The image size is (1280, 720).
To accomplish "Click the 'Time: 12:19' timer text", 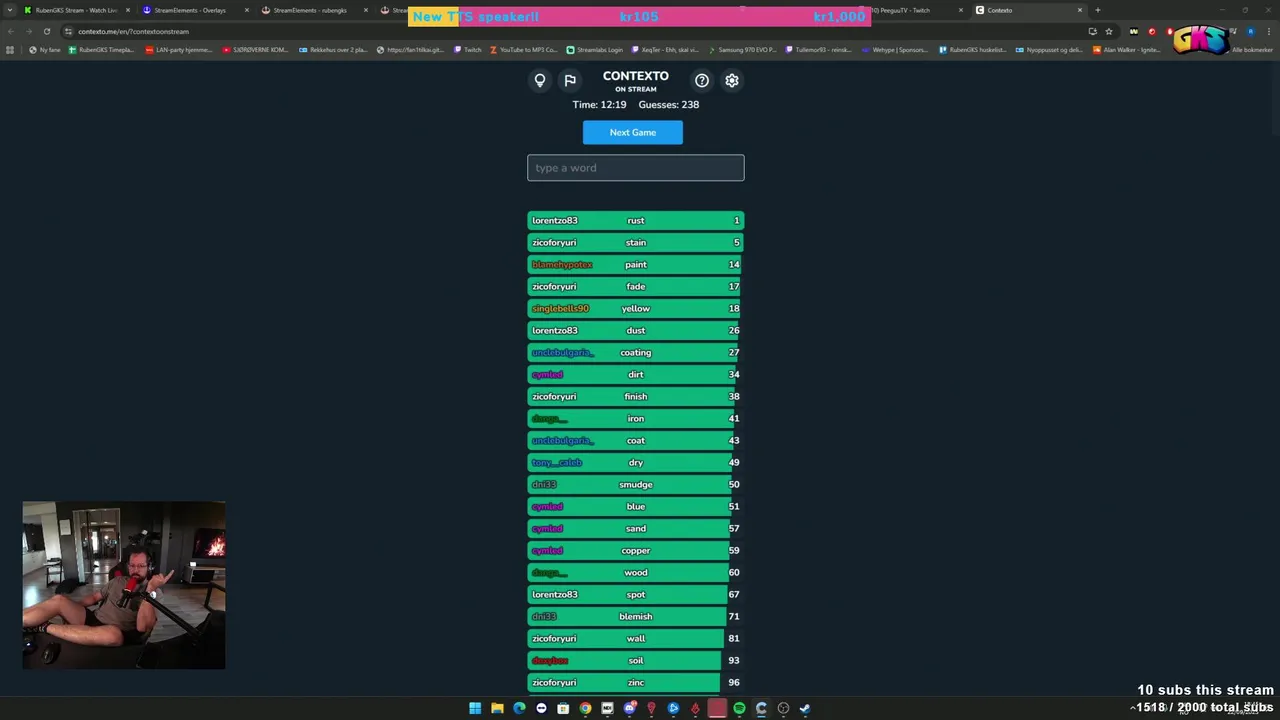I will pos(599,104).
